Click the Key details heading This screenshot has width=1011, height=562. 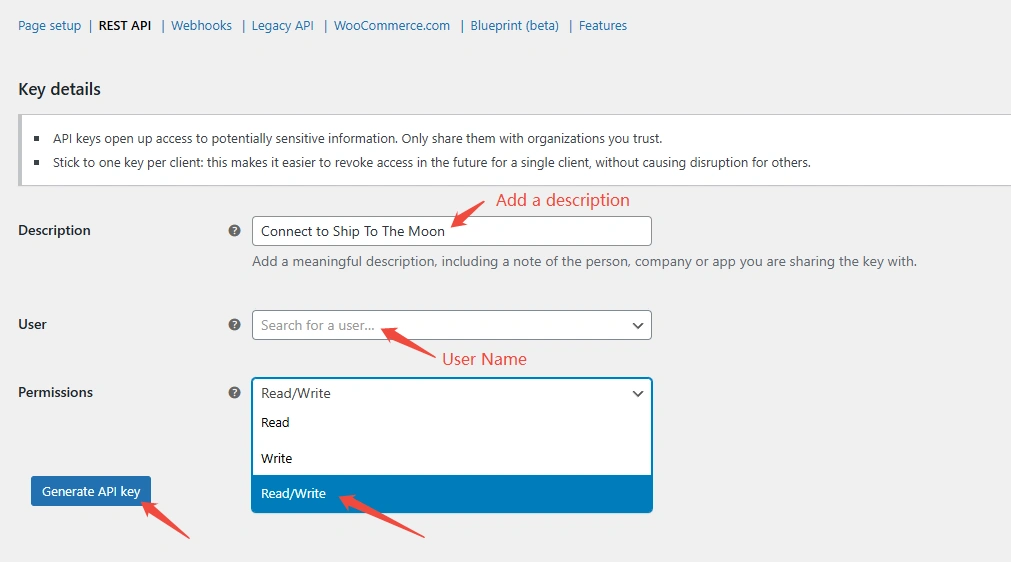pyautogui.click(x=59, y=89)
